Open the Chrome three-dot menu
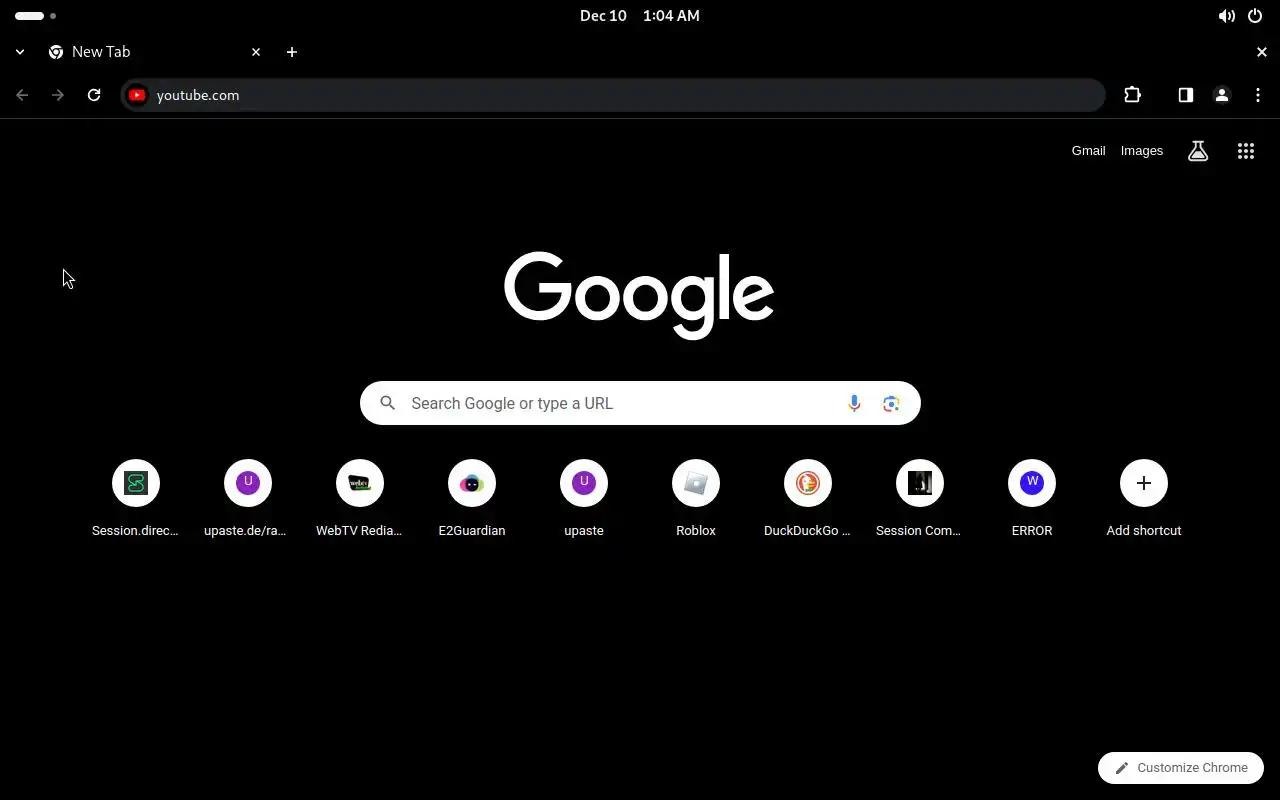Viewport: 1280px width, 800px height. (1257, 95)
